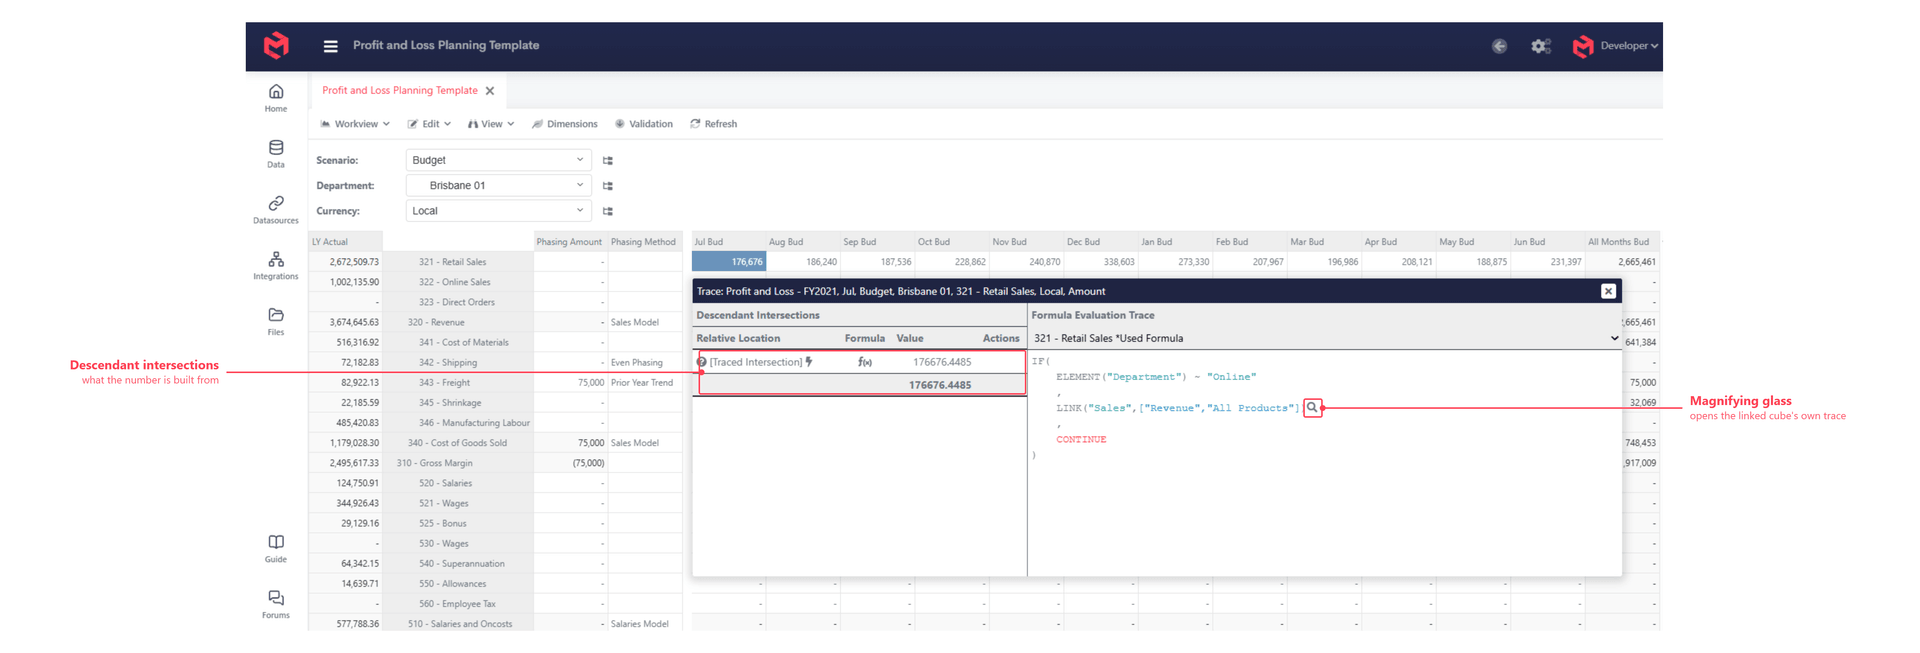Open the Guide from the sidebar
This screenshot has width=1920, height=653.
coord(276,549)
